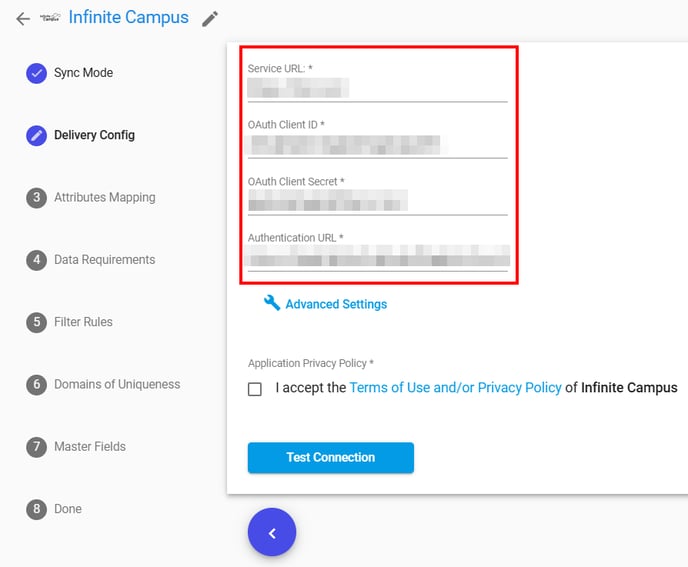Edit the Infinite Campus name with pencil icon
The height and width of the screenshot is (567, 688).
pyautogui.click(x=210, y=19)
